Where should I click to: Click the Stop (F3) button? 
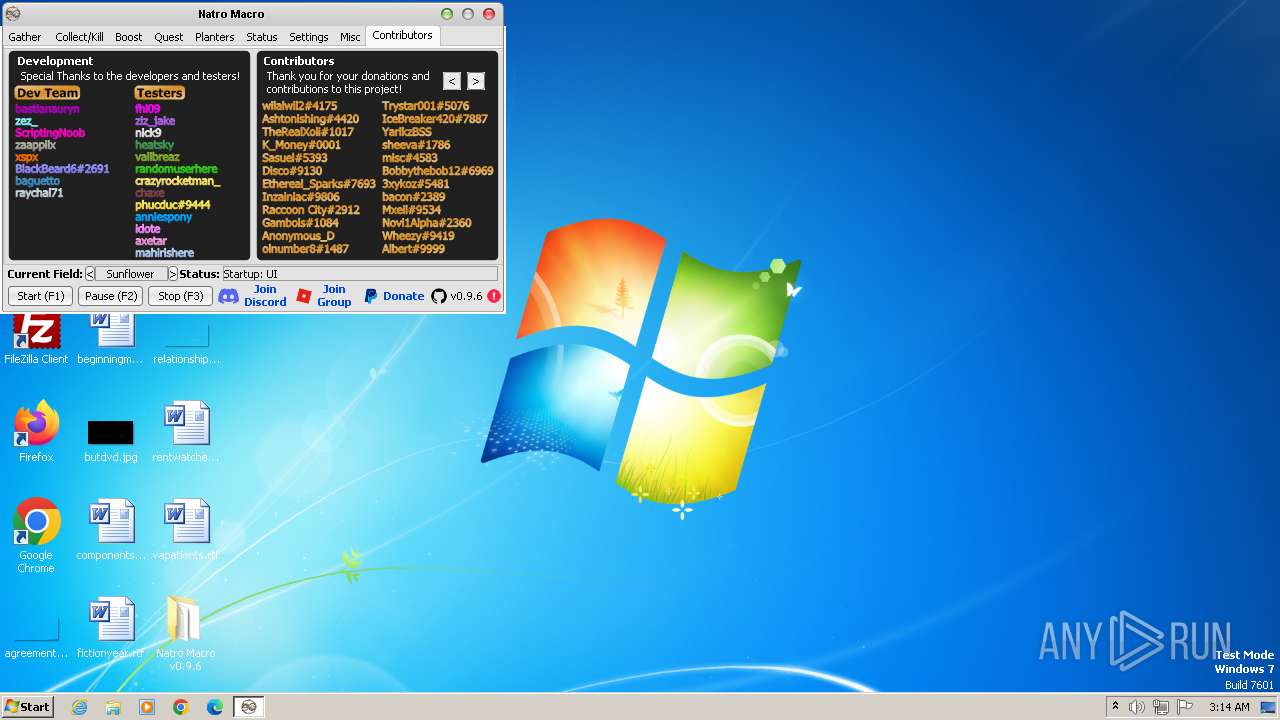click(181, 296)
